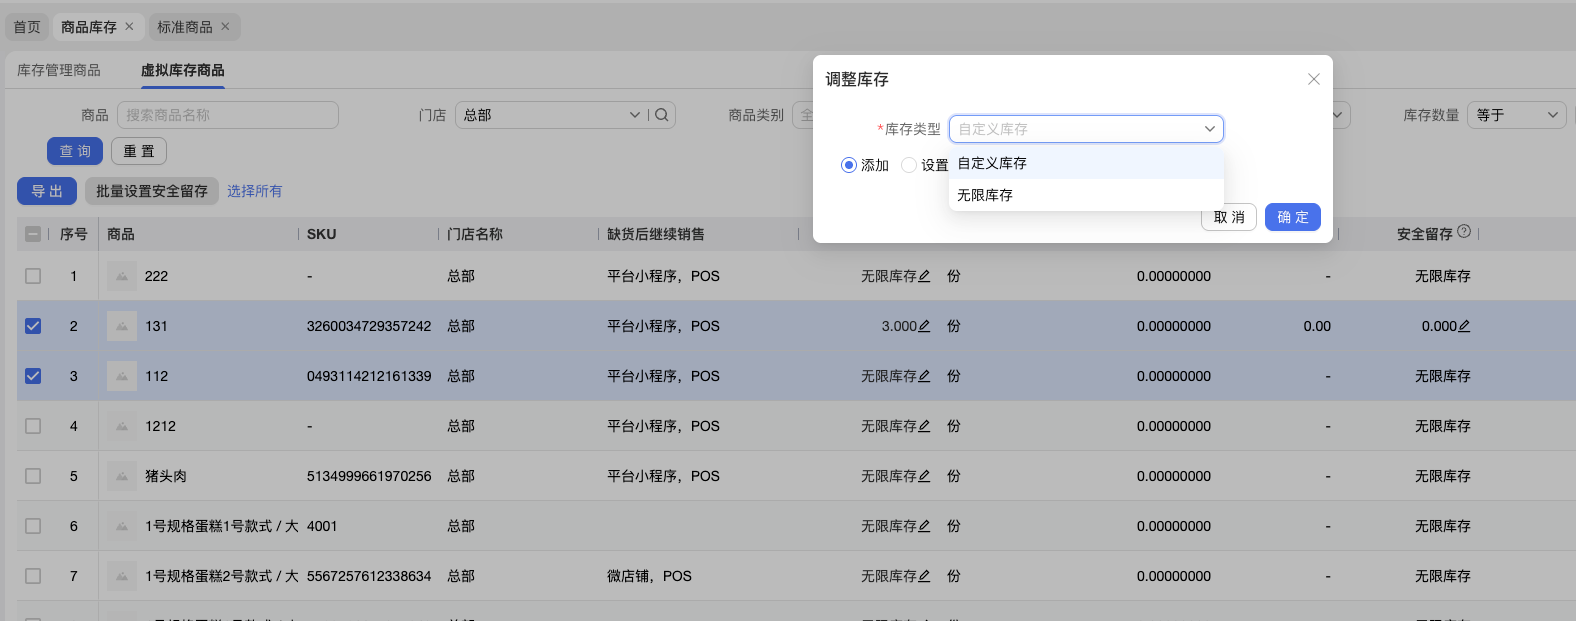Switch to 库存管理商品 tab
This screenshot has height=621, width=1576.
point(59,70)
